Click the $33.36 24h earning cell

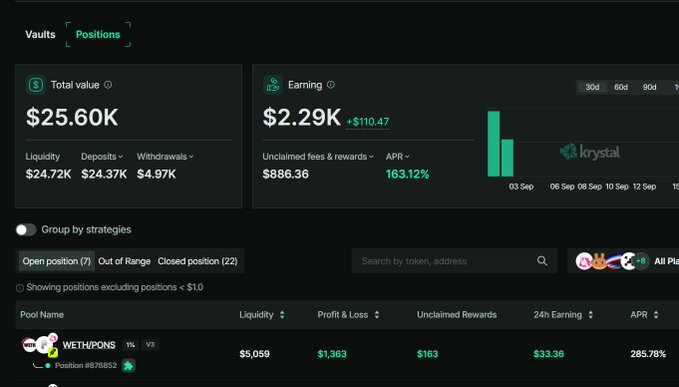549,354
